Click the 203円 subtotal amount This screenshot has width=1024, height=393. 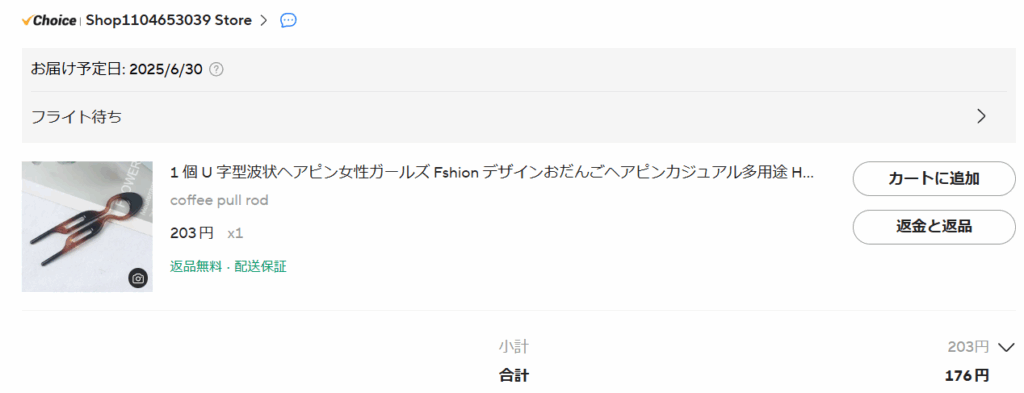968,347
